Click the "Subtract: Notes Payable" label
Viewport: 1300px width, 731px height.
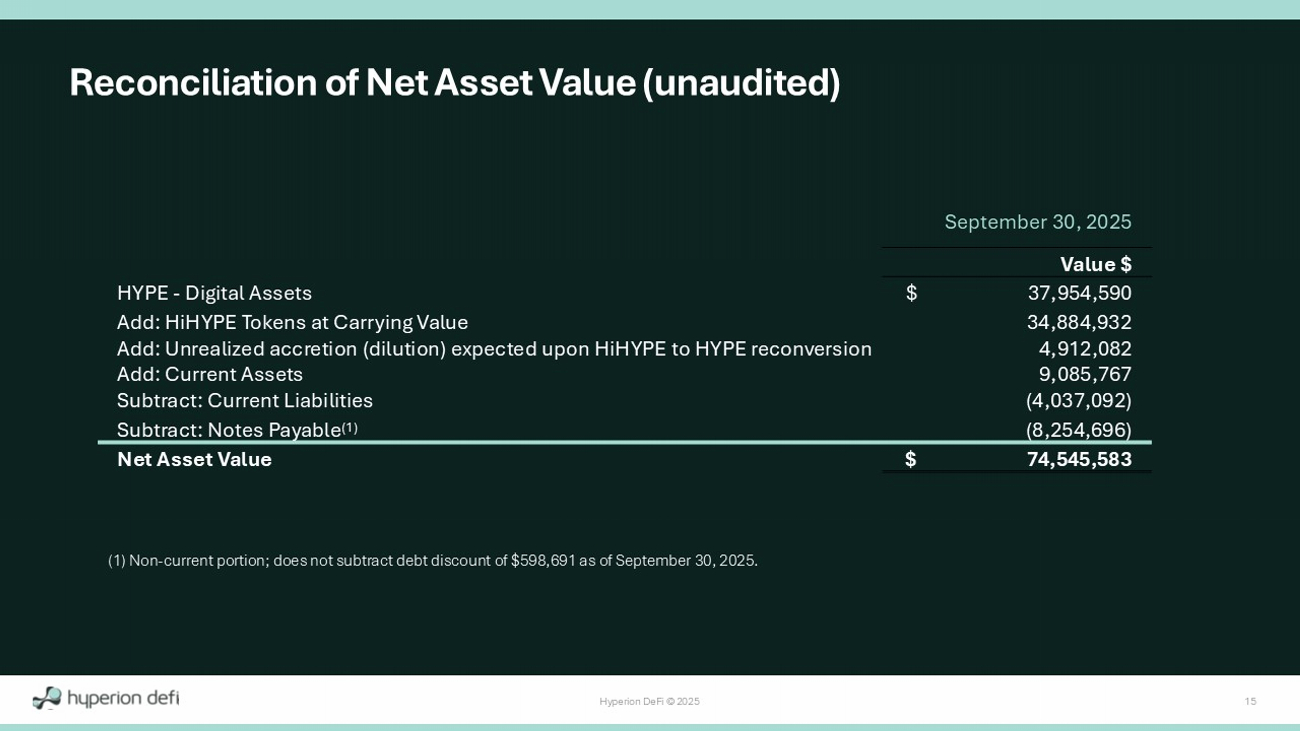pos(229,430)
